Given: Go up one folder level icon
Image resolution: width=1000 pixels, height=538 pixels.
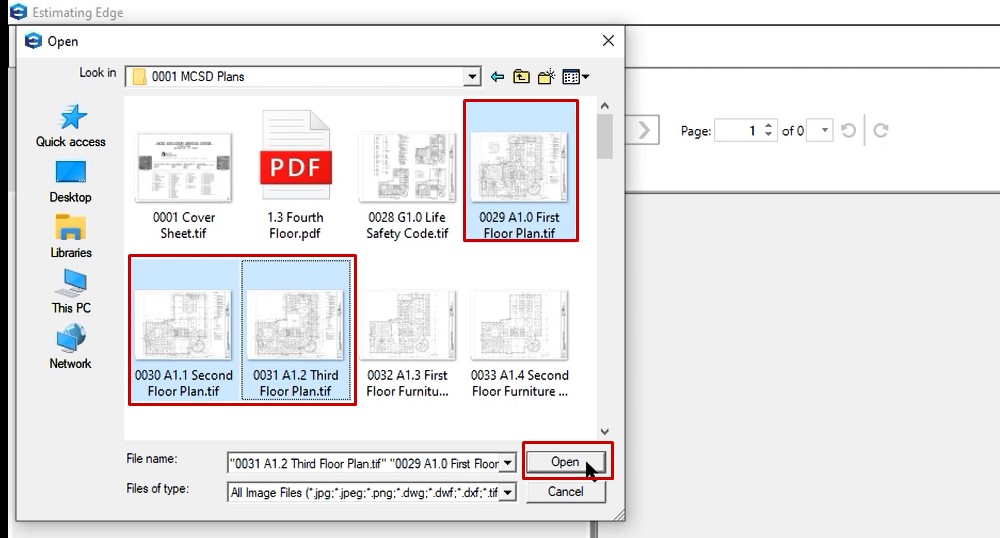Looking at the screenshot, I should point(522,76).
